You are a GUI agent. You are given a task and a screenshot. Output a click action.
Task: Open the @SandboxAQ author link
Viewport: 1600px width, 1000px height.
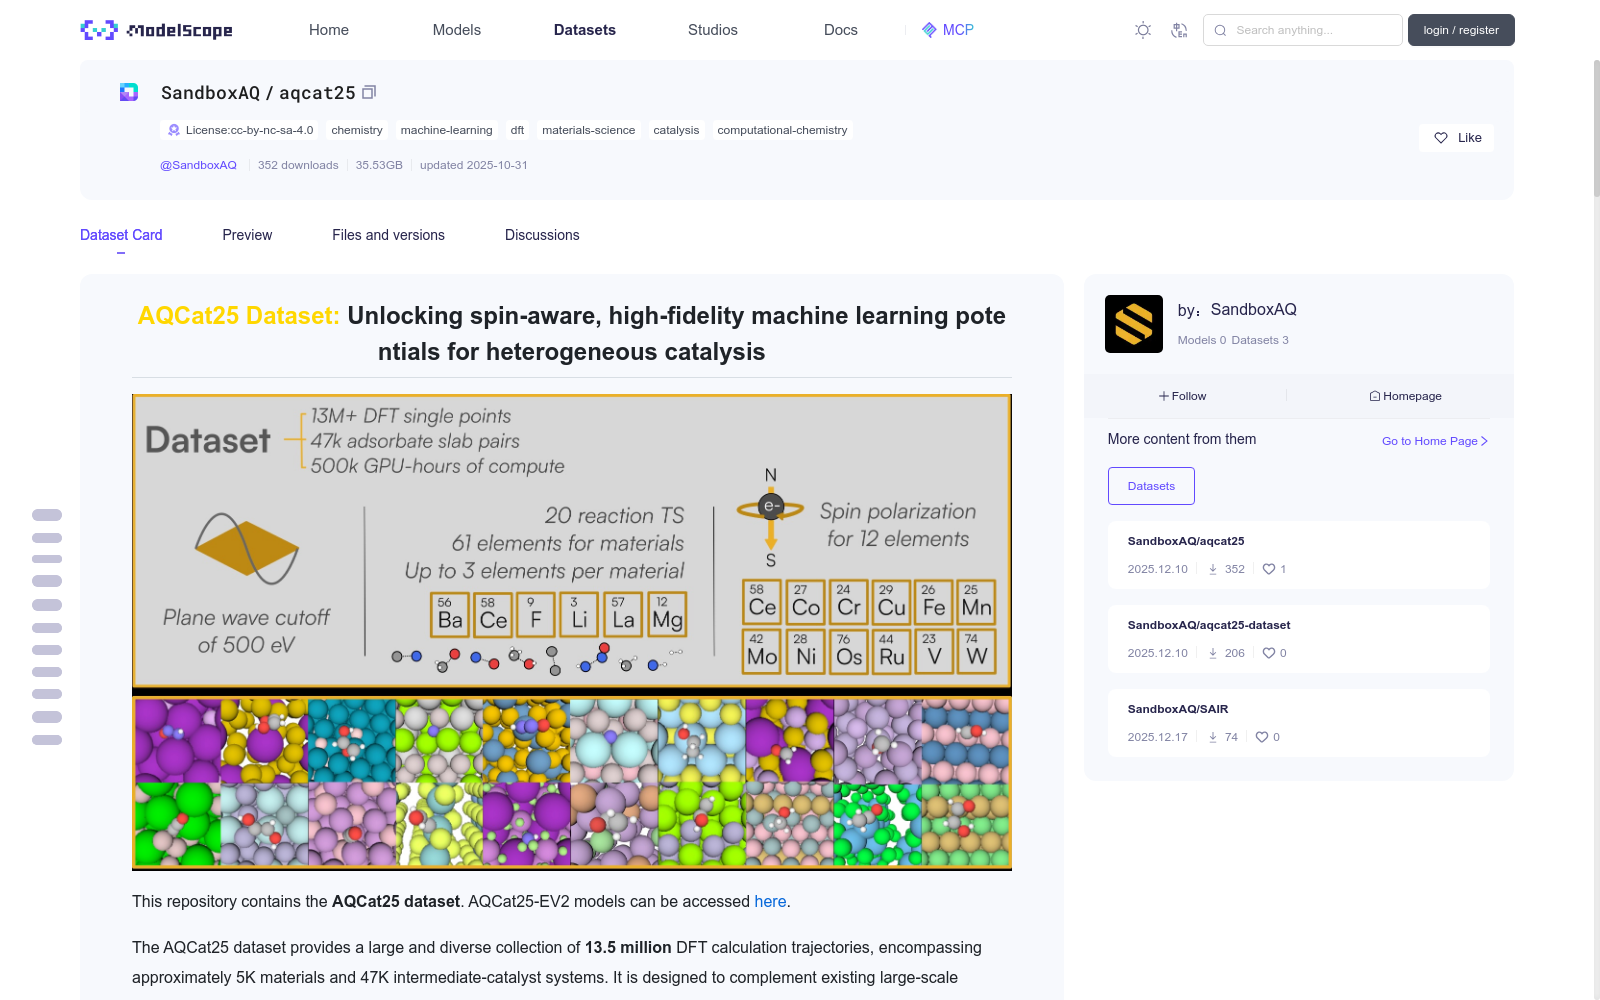[x=198, y=165]
